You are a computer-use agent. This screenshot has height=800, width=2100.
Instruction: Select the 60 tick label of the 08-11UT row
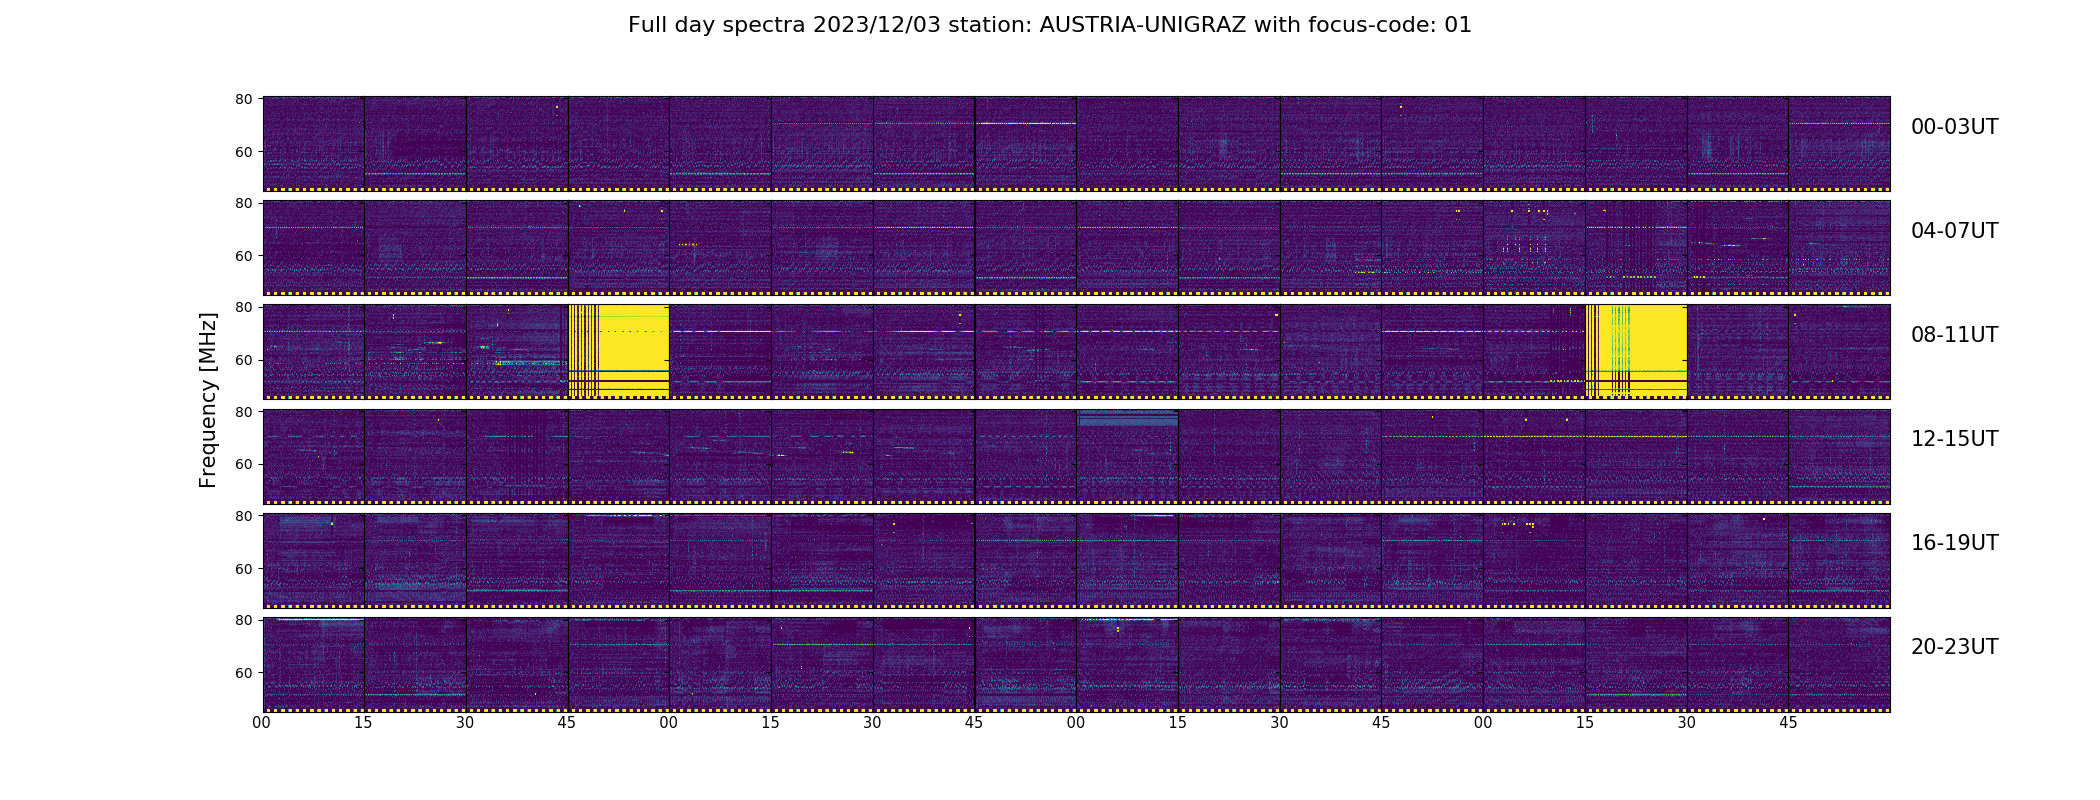243,360
